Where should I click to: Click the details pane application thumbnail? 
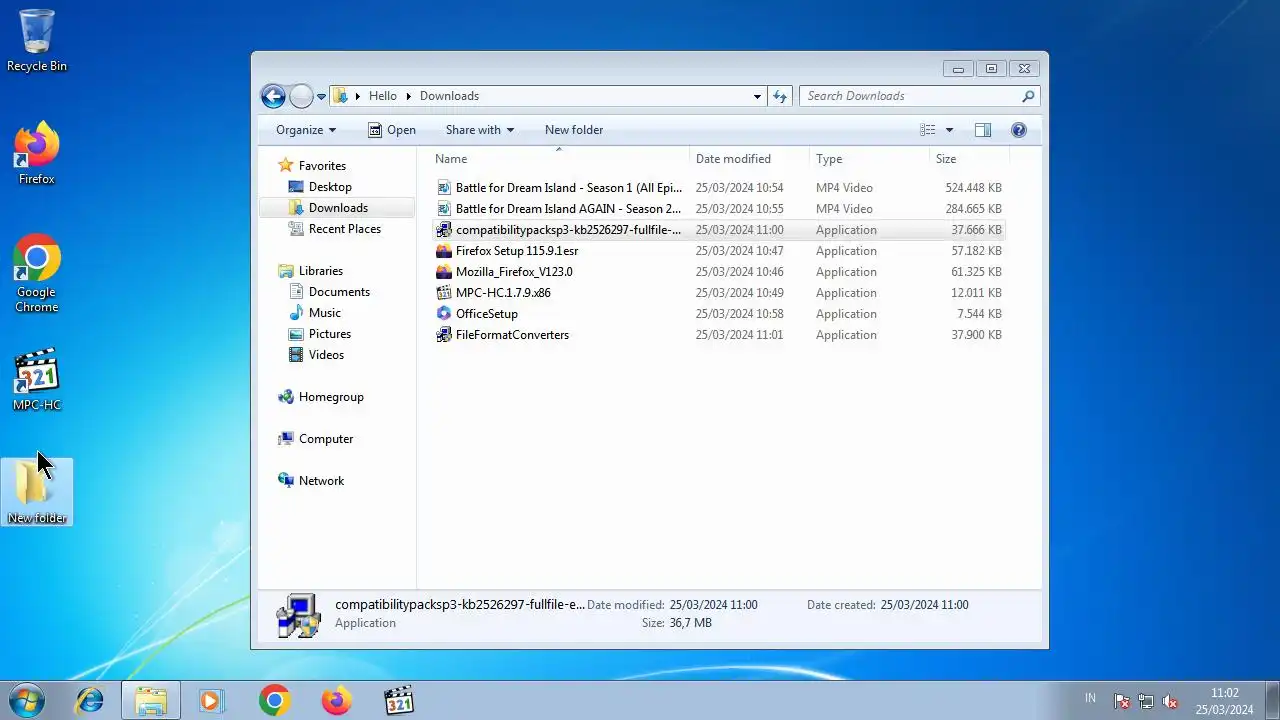tap(298, 615)
